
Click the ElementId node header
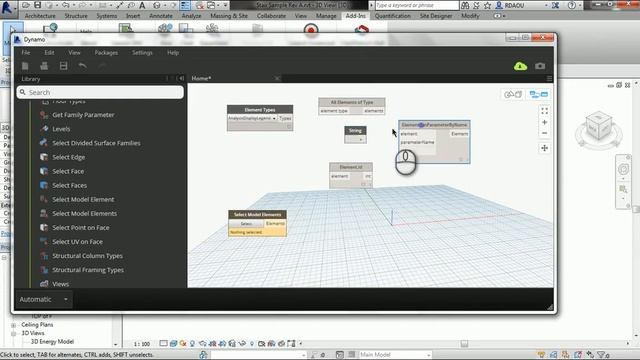[351, 167]
